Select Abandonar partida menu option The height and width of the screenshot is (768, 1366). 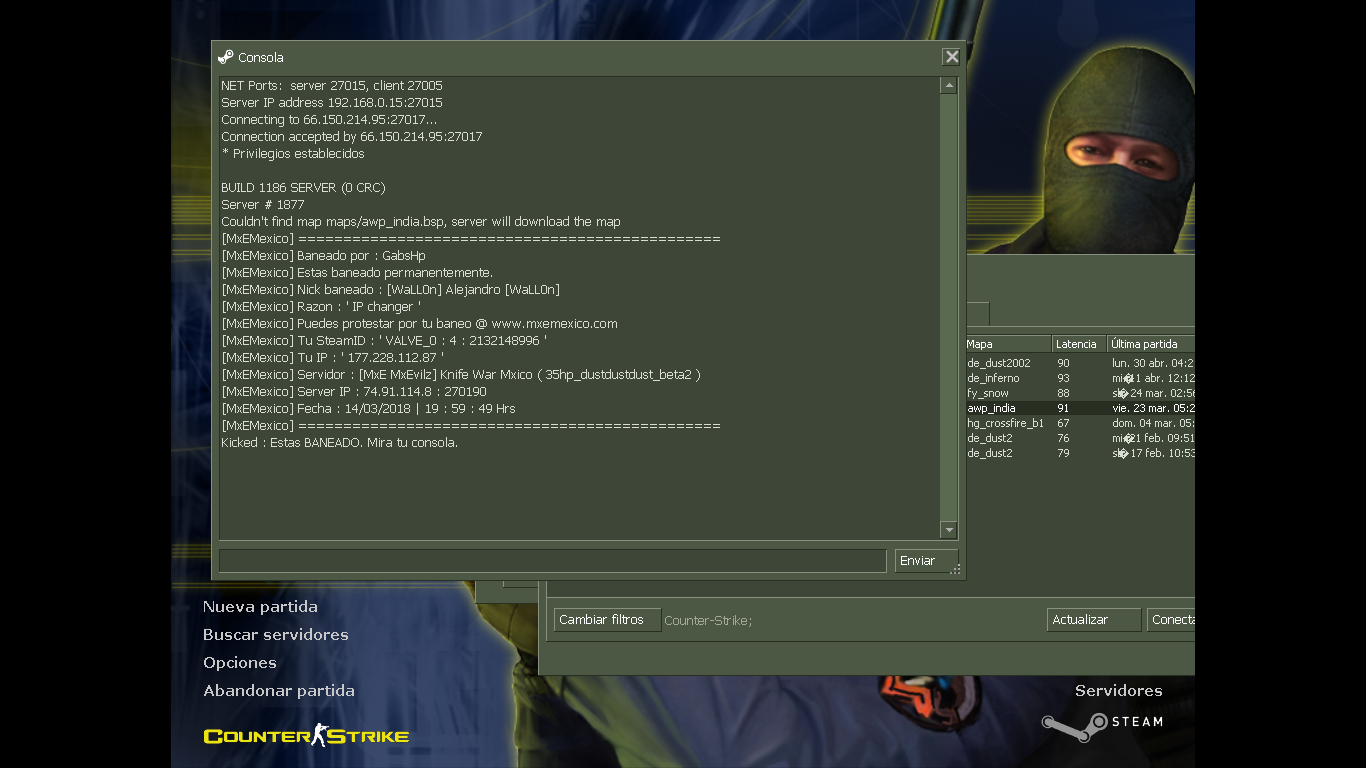(x=279, y=691)
